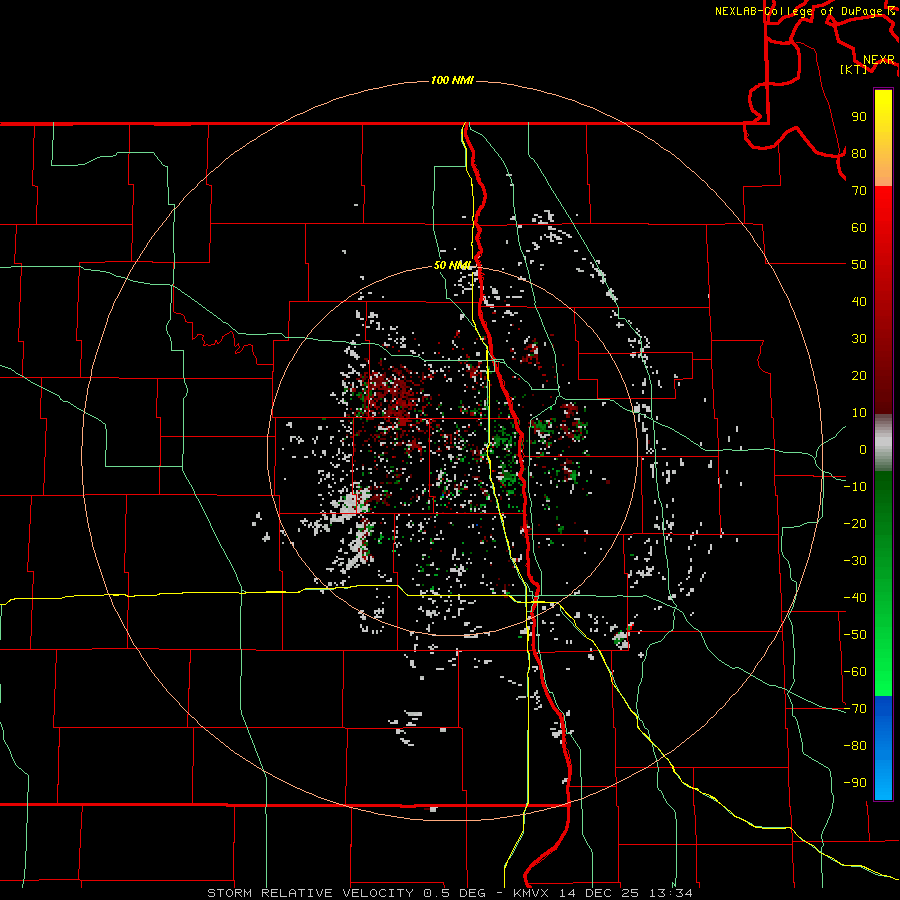
Task: Click the [KT] units label
Action: tap(854, 69)
